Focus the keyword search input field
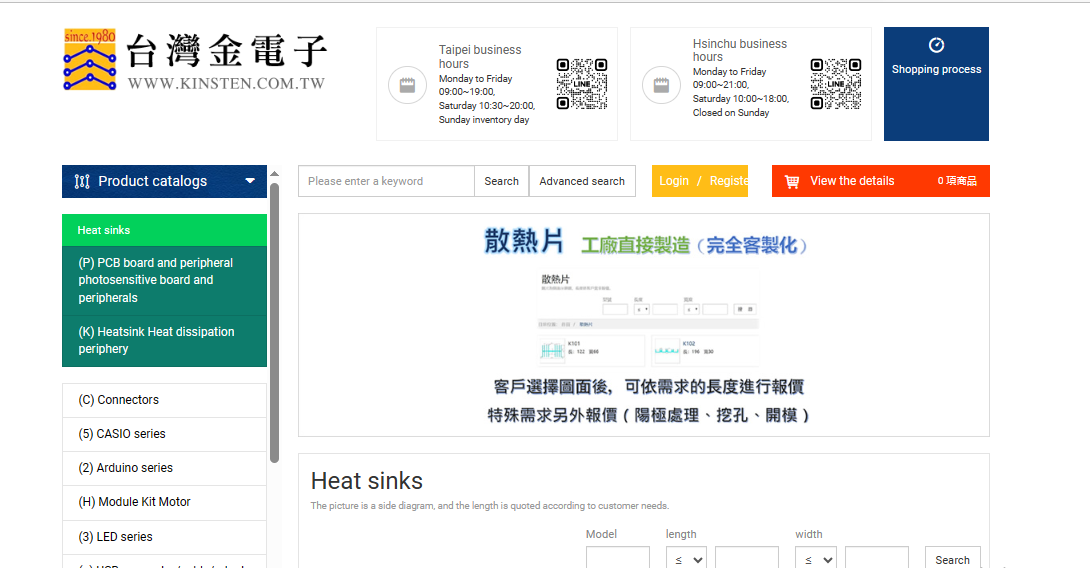 (x=387, y=181)
